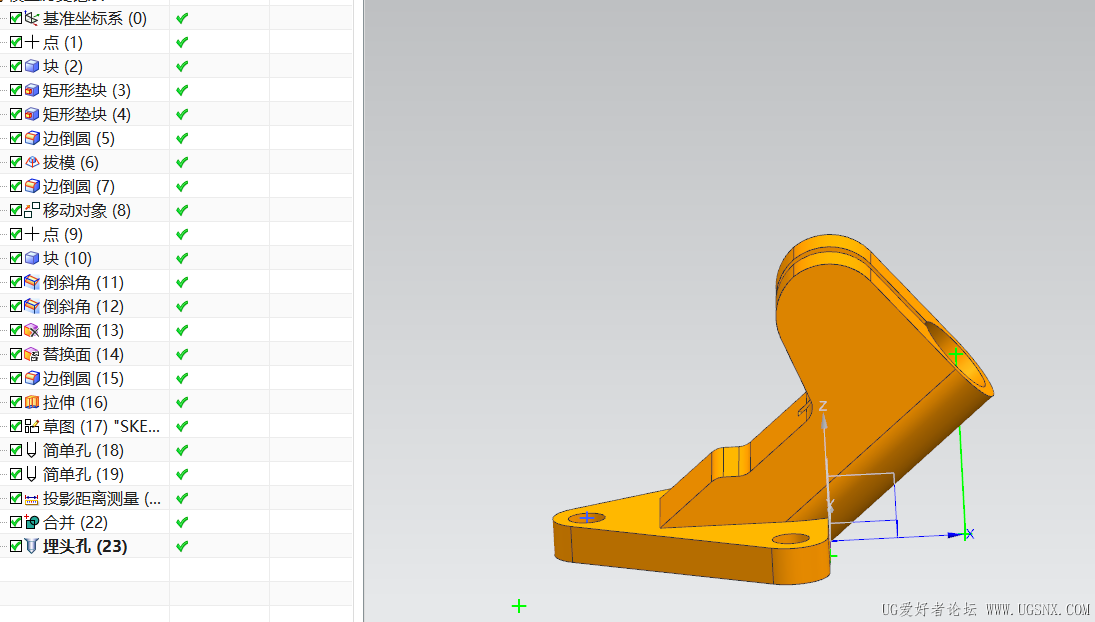
Task: Click the countersunk hole icon 埋头孔 (23)
Action: tap(31, 546)
